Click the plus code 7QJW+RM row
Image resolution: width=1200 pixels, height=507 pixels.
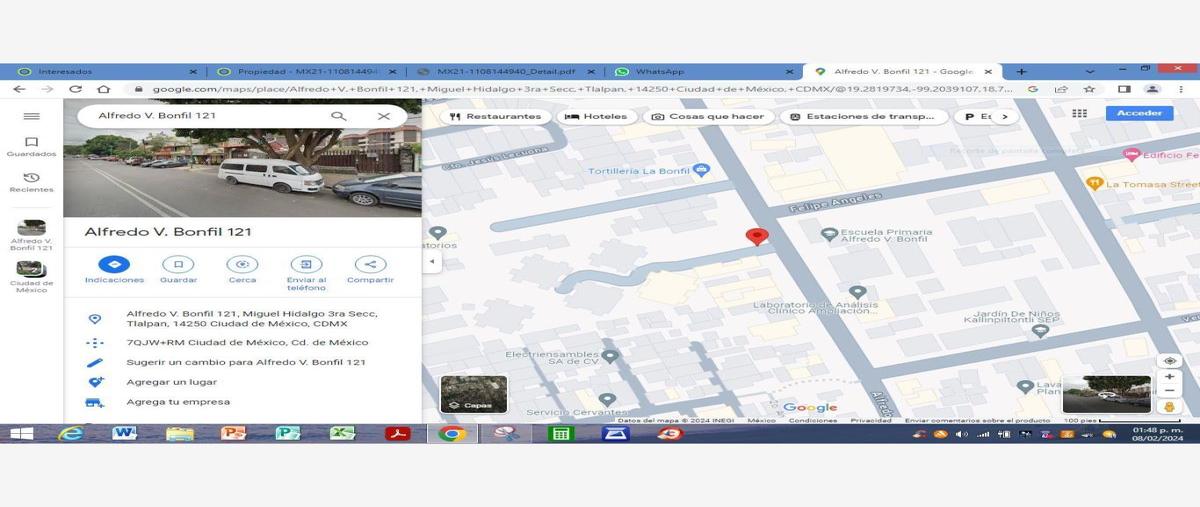(x=242, y=343)
